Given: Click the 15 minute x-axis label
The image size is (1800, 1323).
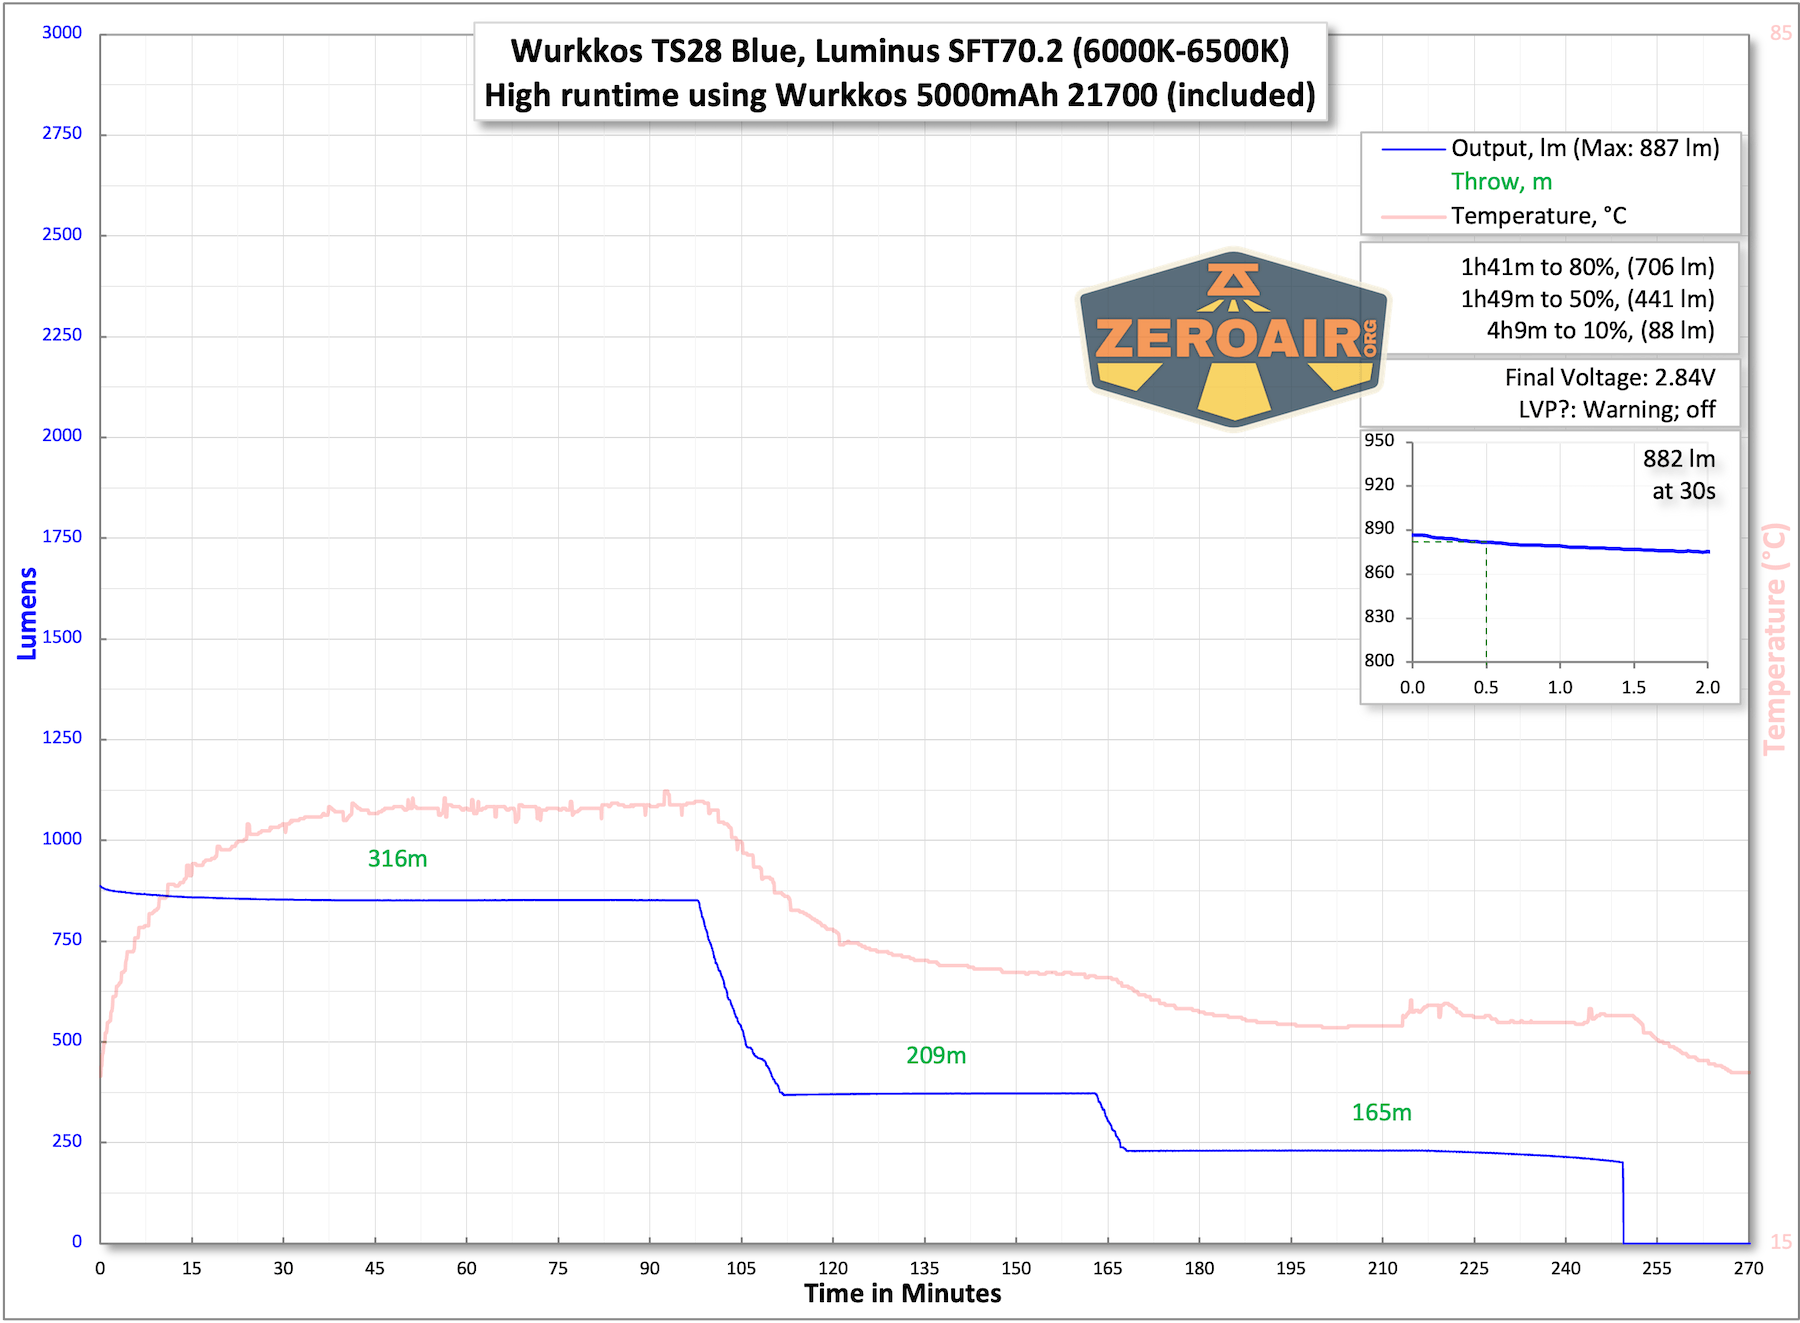Looking at the screenshot, I should (191, 1269).
